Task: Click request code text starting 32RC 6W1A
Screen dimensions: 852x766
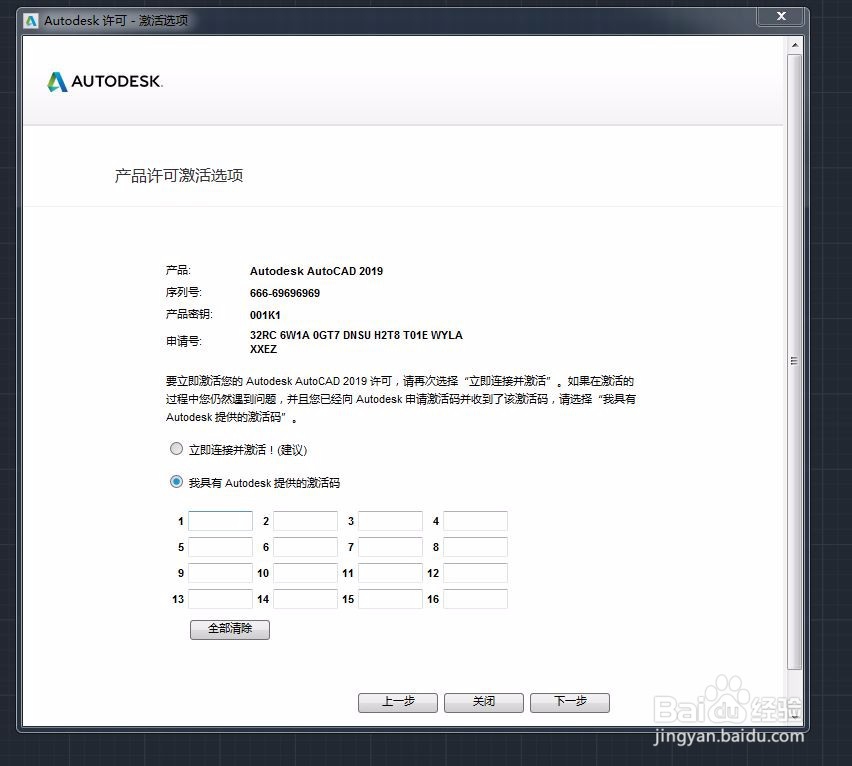Action: tap(356, 342)
